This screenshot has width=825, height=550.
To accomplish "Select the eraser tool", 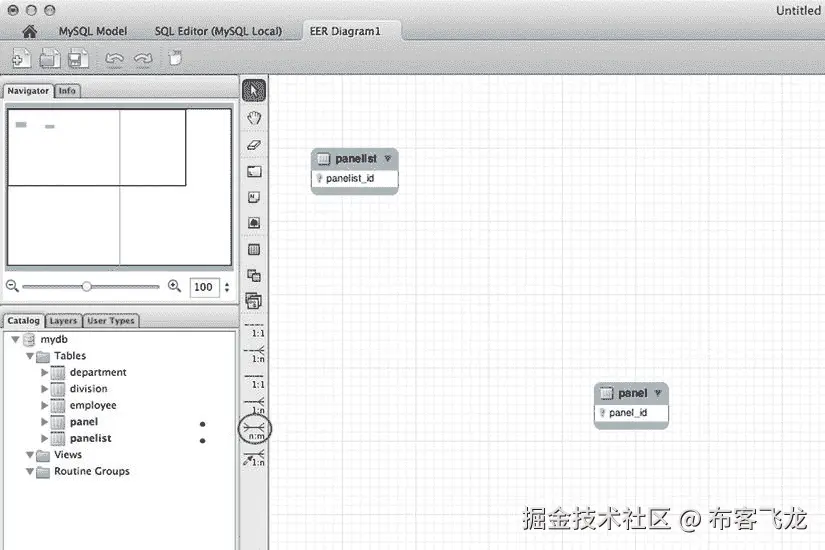I will pyautogui.click(x=254, y=145).
